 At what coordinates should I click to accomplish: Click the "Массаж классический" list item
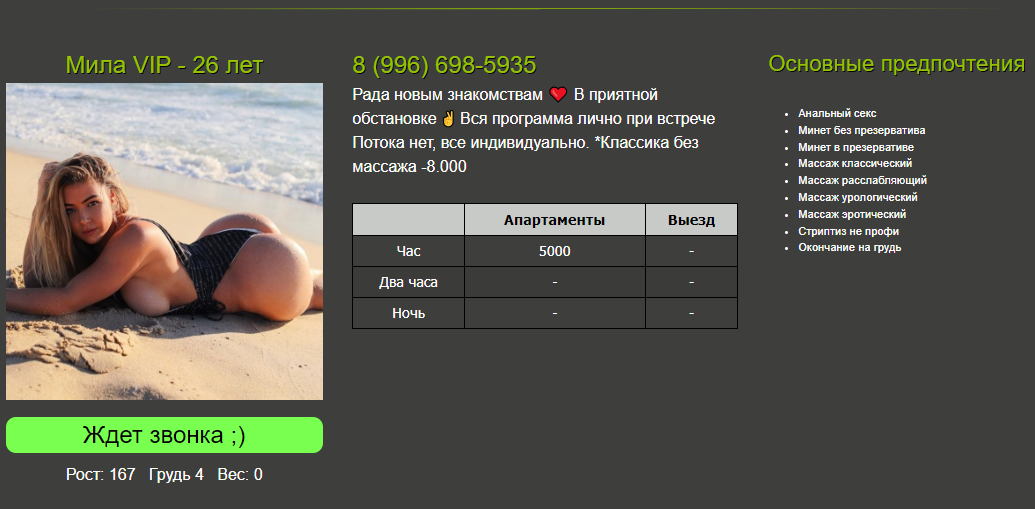coord(855,163)
